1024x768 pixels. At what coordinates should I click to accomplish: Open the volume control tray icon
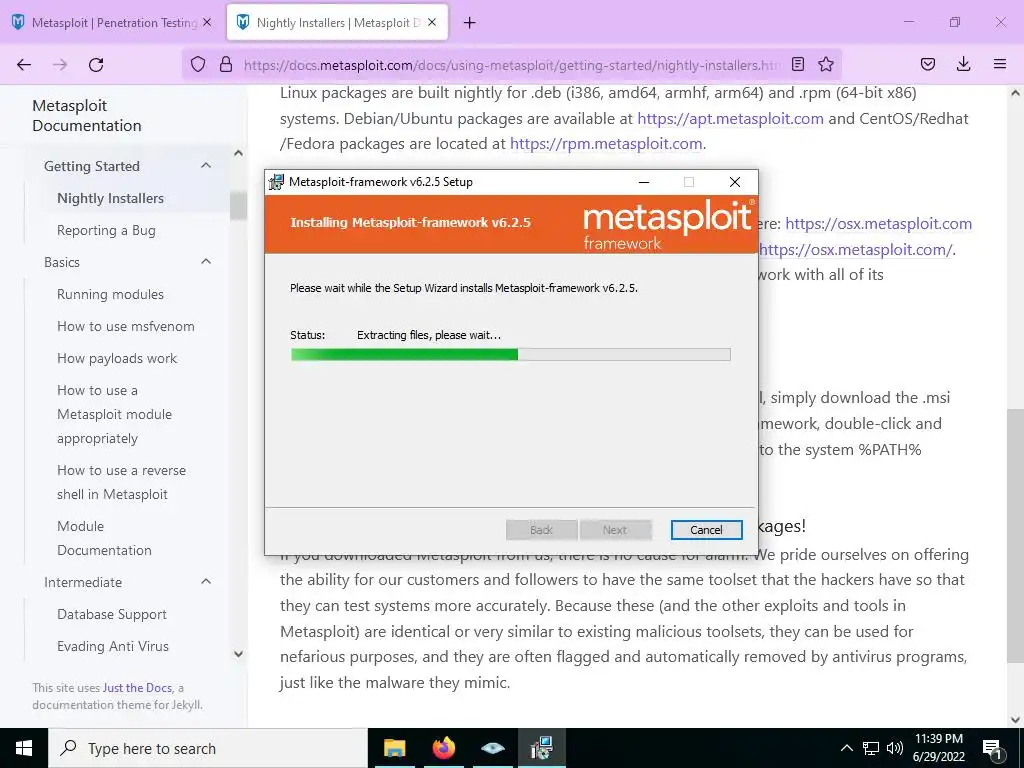pyautogui.click(x=895, y=748)
